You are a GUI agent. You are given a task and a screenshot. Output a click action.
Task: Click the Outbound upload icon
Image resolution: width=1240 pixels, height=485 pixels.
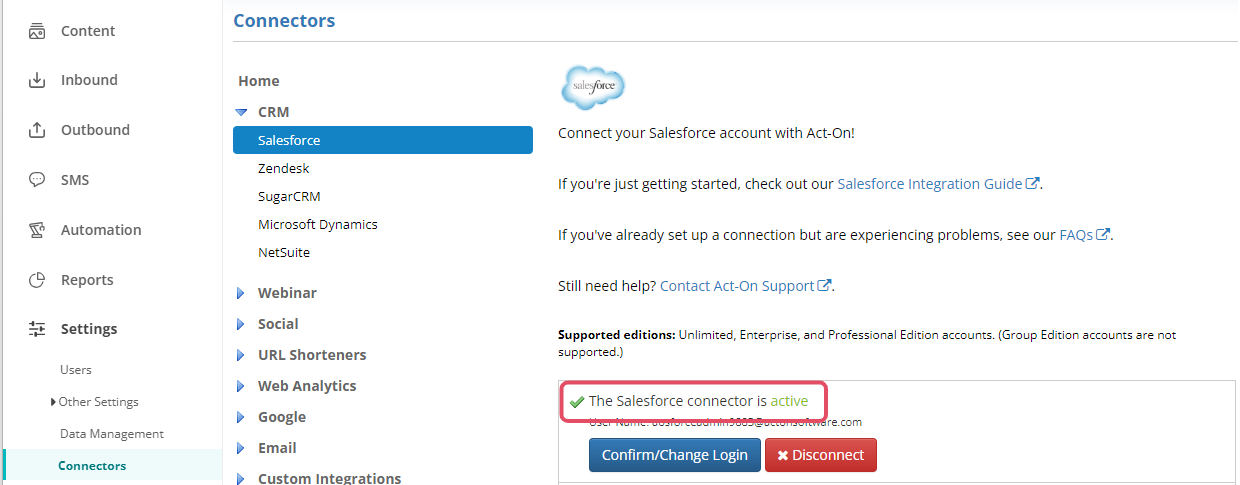coord(37,130)
